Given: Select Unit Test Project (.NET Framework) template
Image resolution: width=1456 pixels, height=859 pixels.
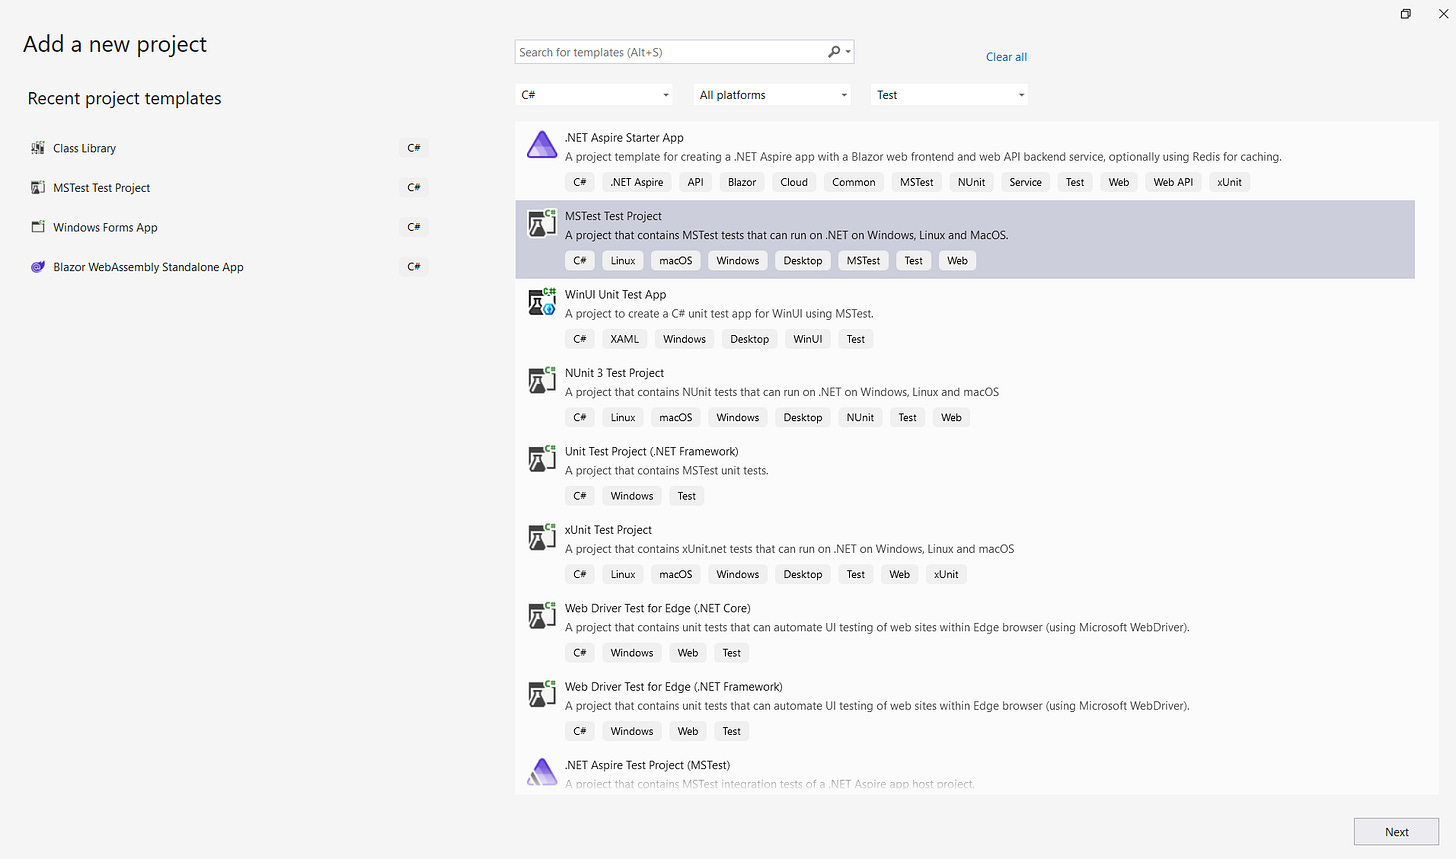Looking at the screenshot, I should [x=965, y=475].
